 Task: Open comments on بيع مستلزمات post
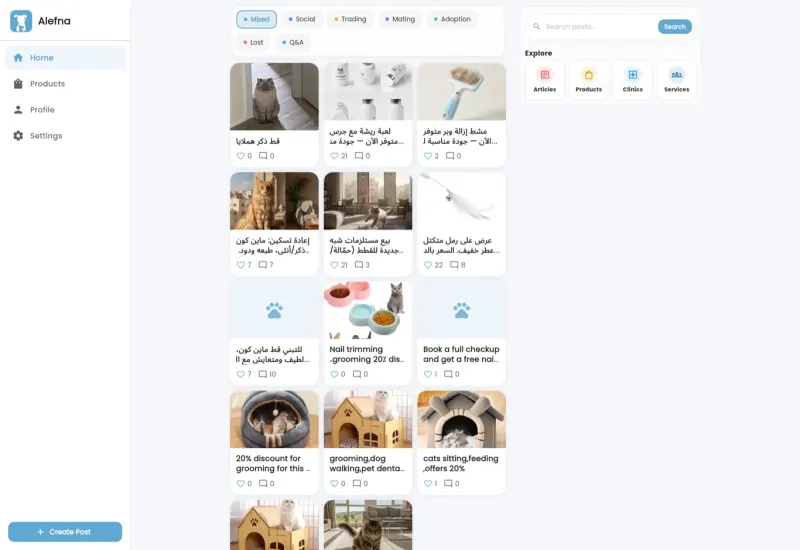[x=359, y=265]
